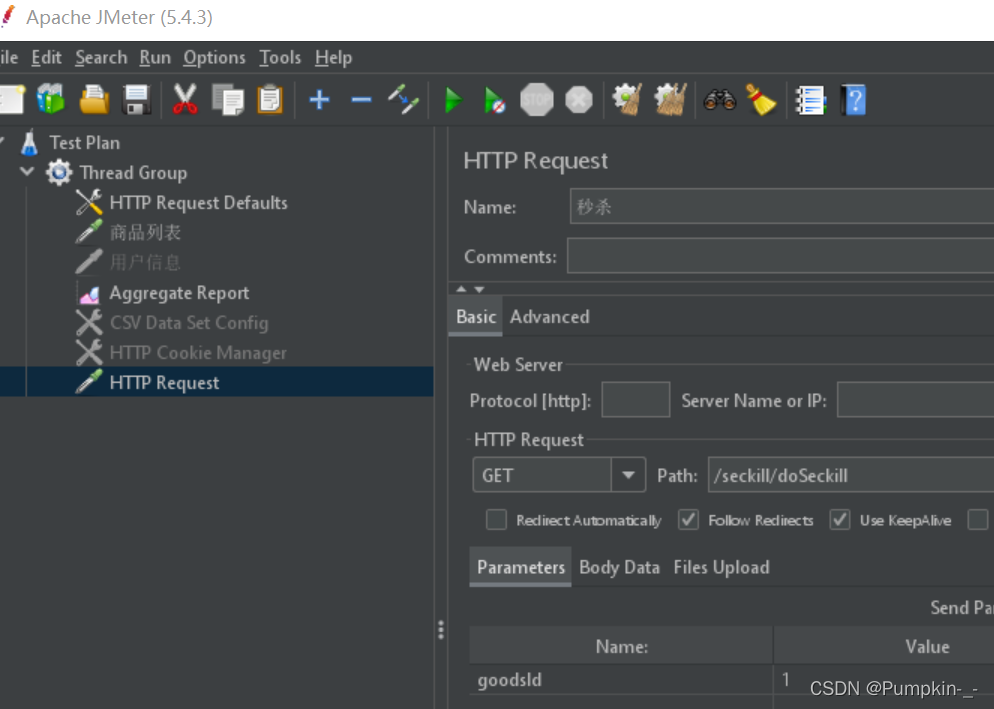The width and height of the screenshot is (994, 709).
Task: Click the Toggle enable/disable icon
Action: (403, 100)
